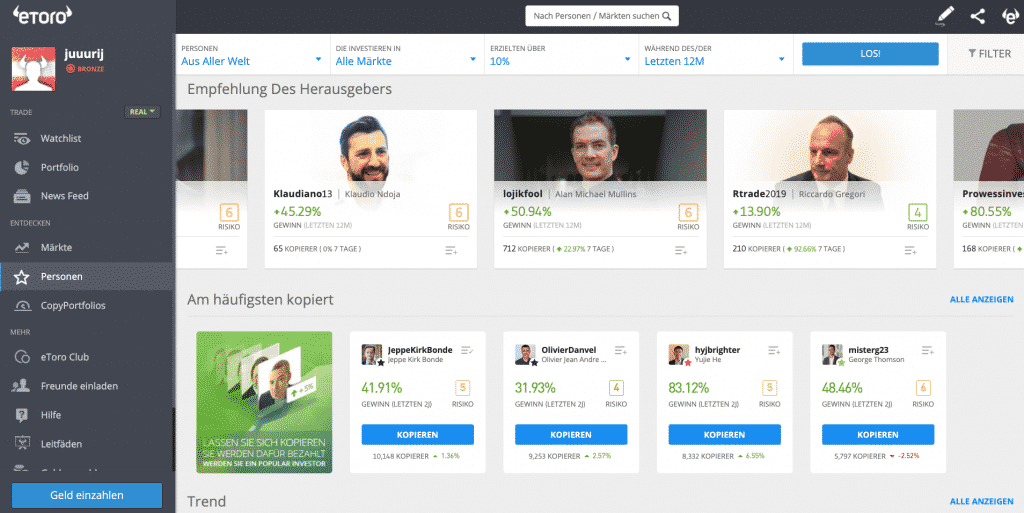
Task: Click the CopyPortfolios icon
Action: click(x=22, y=305)
